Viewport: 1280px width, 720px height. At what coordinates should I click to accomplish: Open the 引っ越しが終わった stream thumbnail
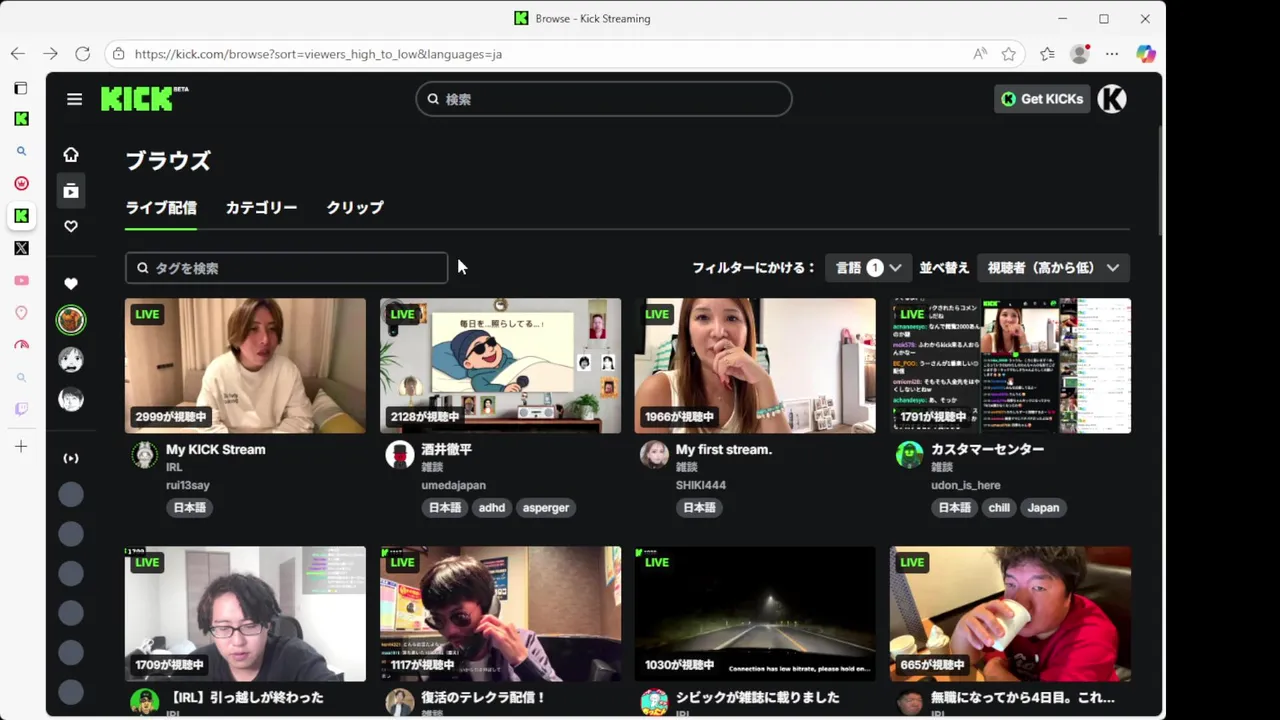(x=245, y=614)
